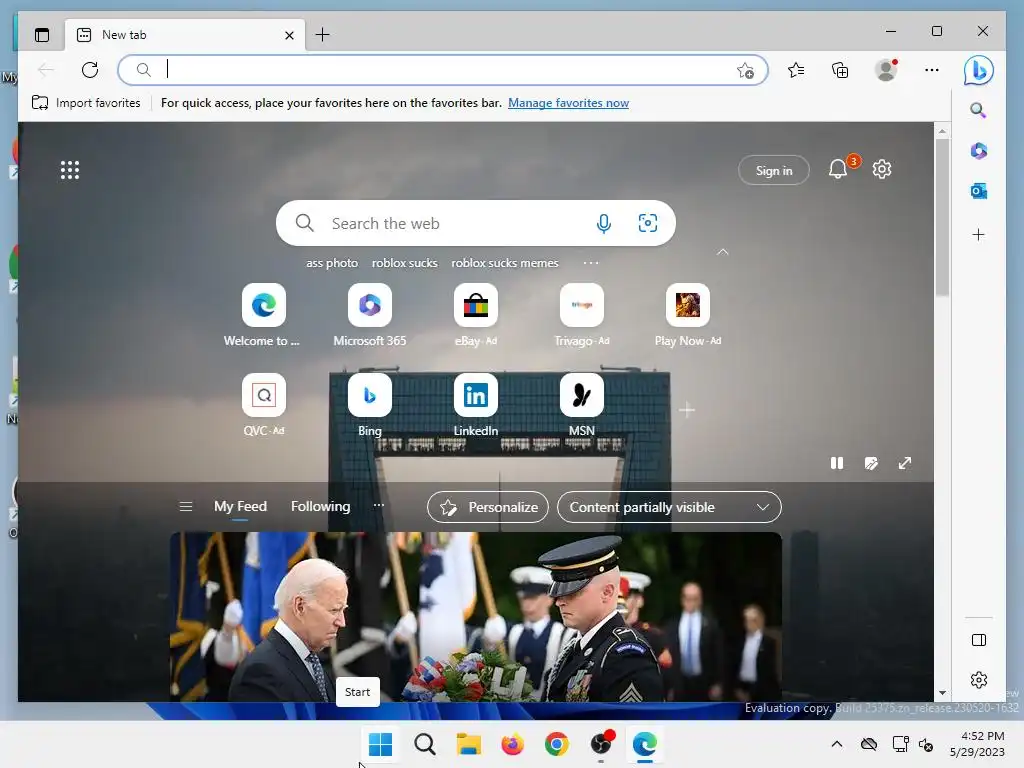Click the Refresh page icon
1024x768 pixels.
(90, 69)
